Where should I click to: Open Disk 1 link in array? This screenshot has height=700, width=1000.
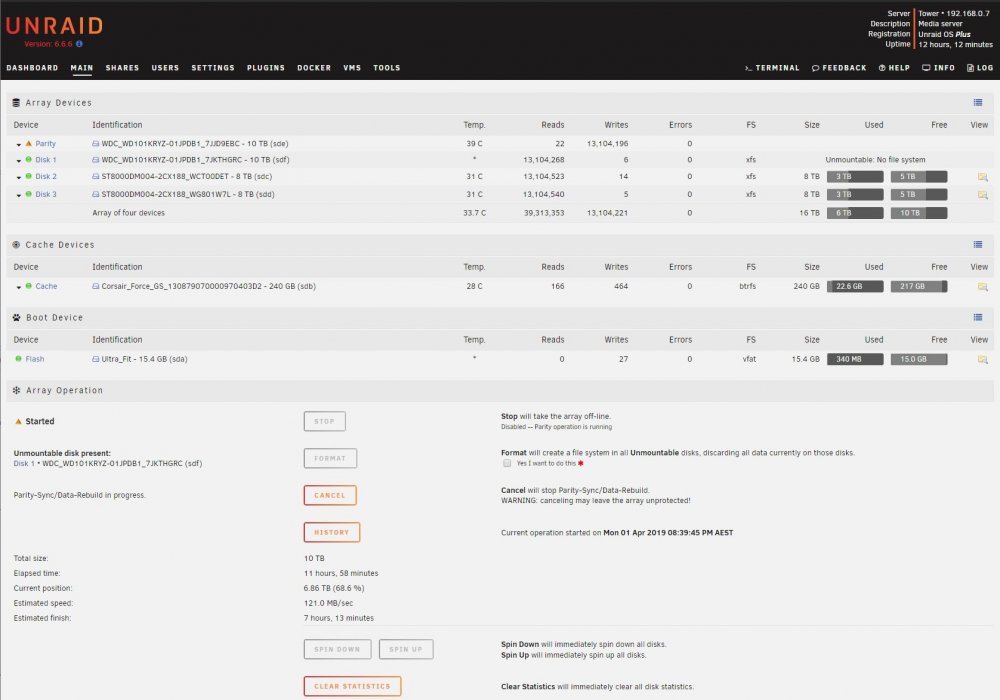tap(46, 160)
